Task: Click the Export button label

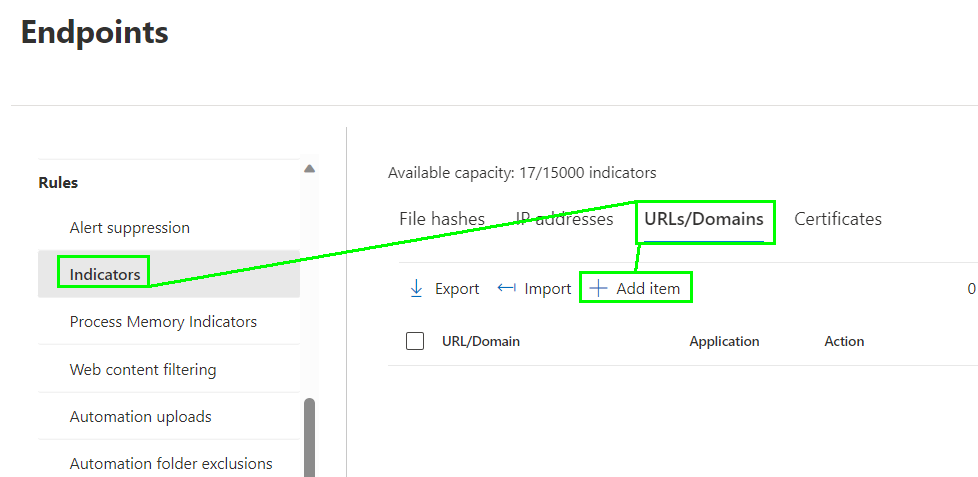Action: [457, 289]
